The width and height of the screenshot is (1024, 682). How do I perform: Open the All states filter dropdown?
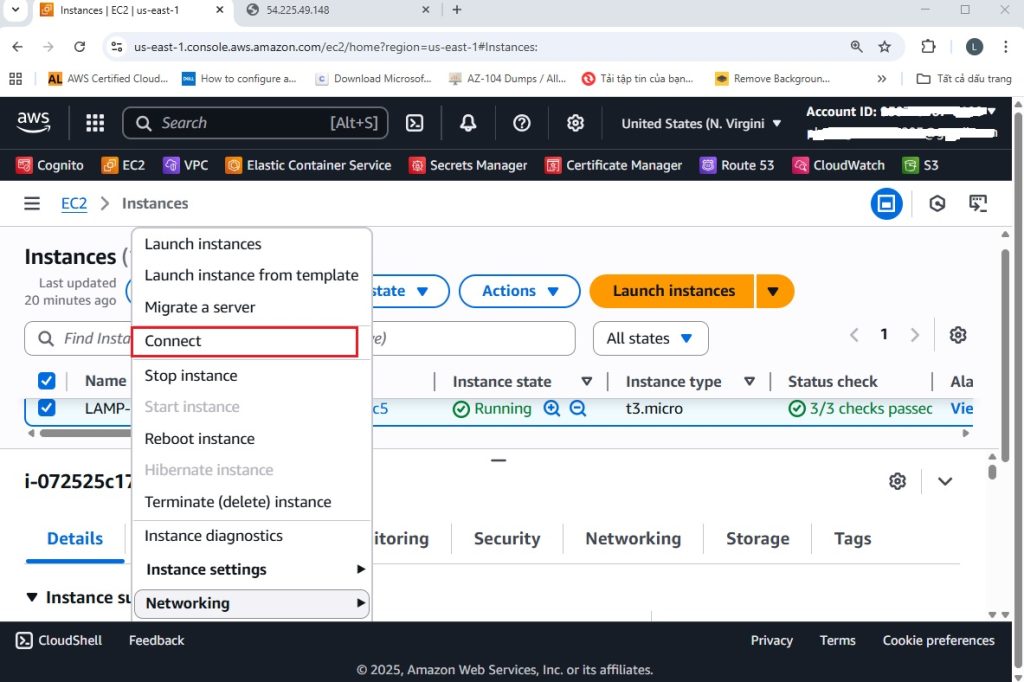click(x=650, y=338)
